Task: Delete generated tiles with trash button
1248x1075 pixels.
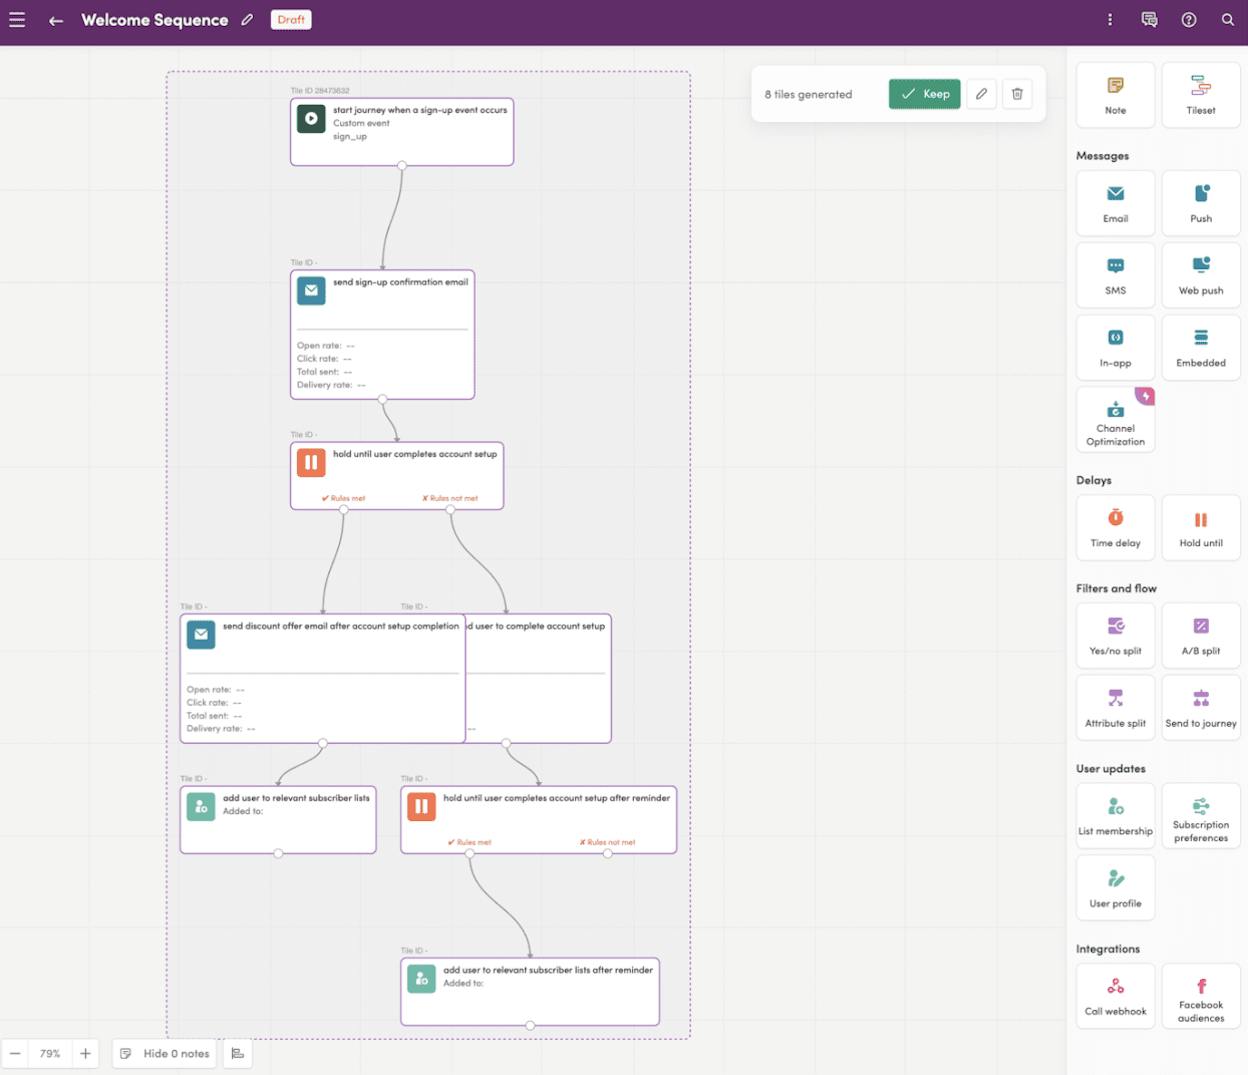Action: 1017,94
